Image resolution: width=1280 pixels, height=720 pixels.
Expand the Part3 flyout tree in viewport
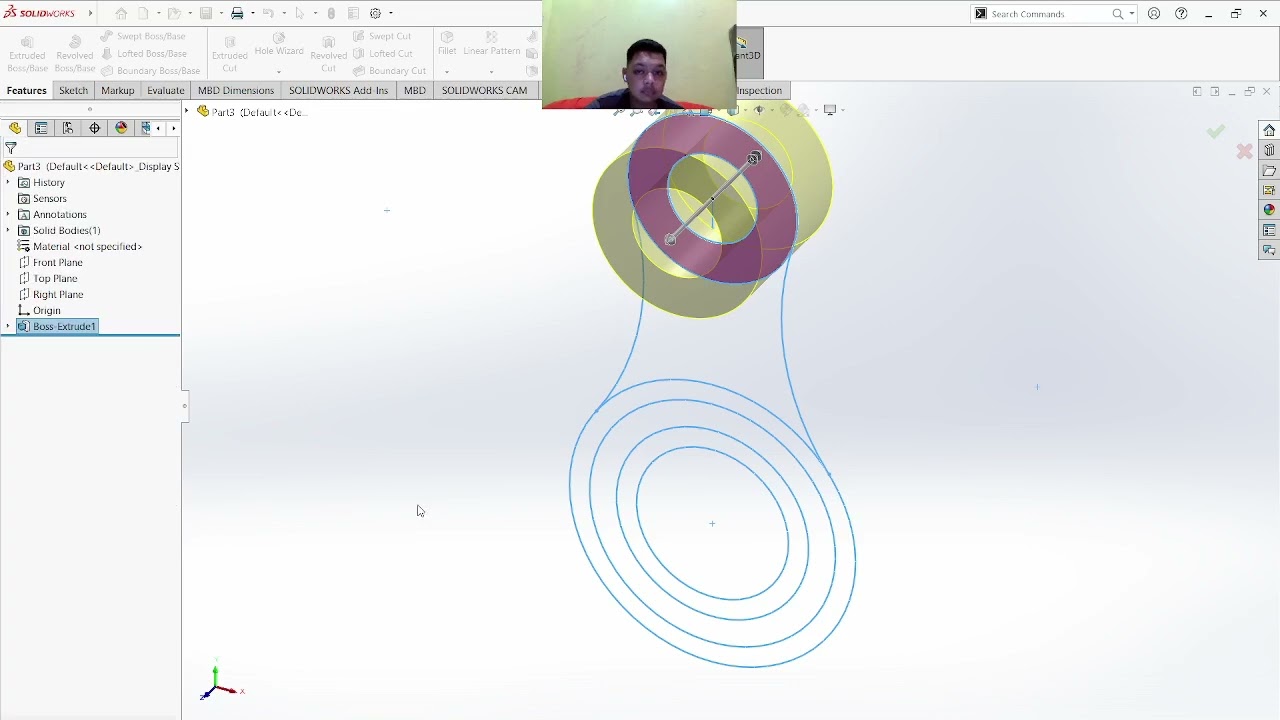tap(187, 111)
